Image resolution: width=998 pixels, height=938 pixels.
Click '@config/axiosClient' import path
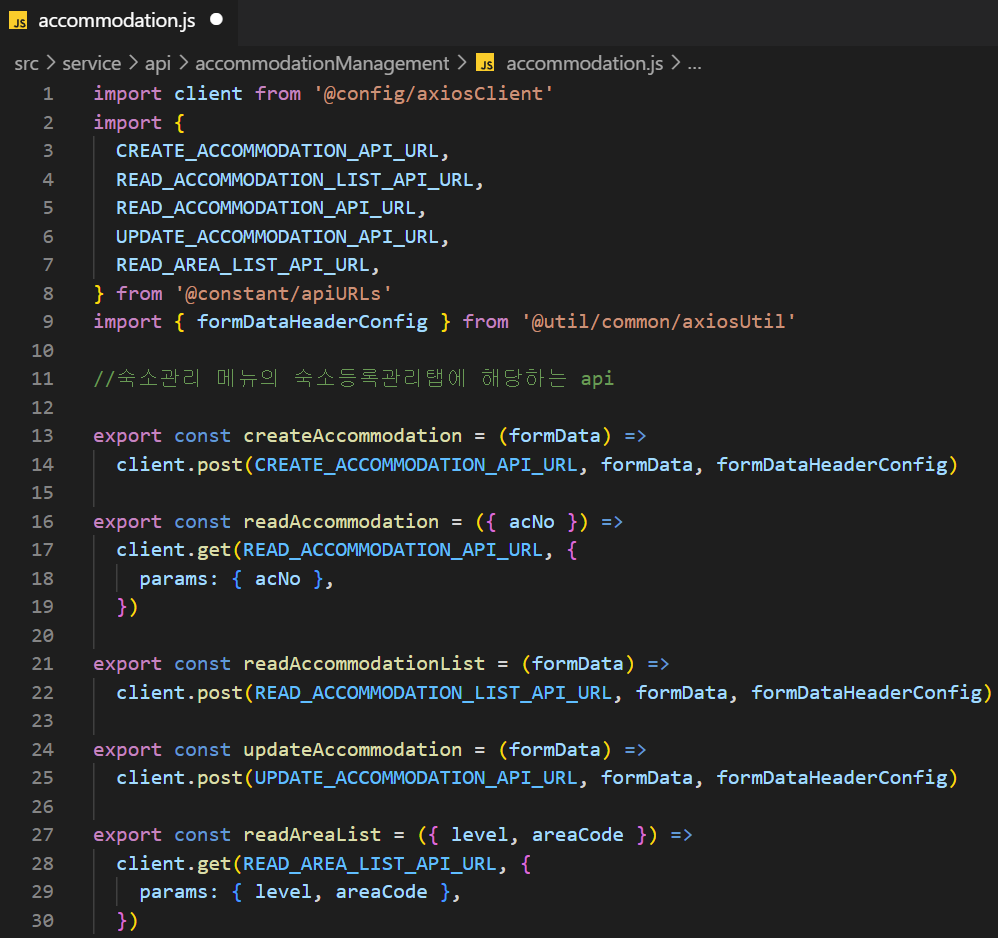(x=433, y=94)
